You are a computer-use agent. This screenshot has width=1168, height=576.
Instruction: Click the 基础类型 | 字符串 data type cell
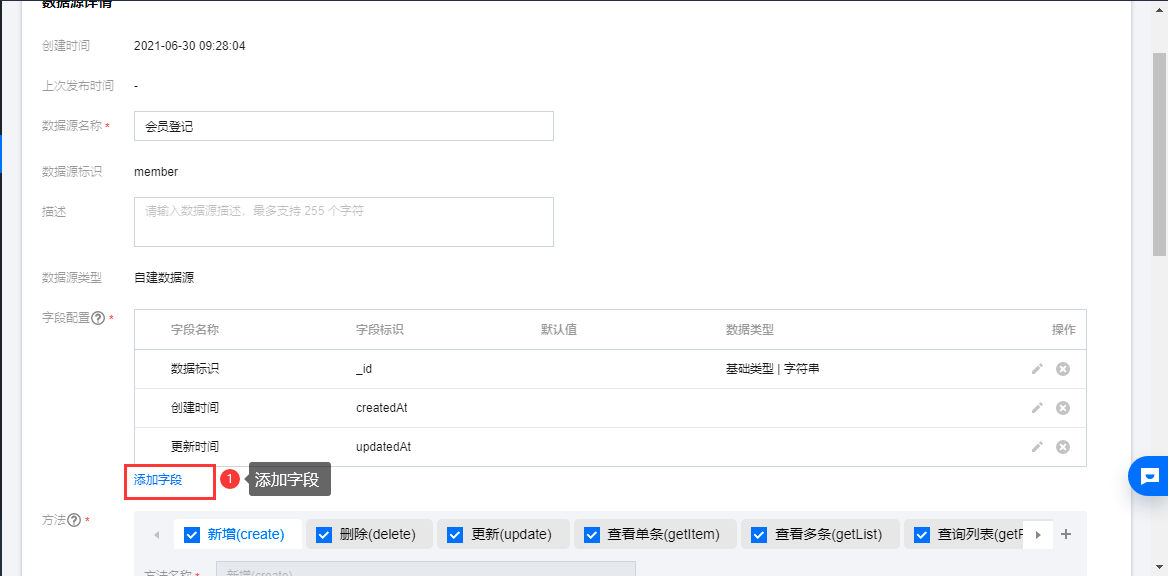772,369
